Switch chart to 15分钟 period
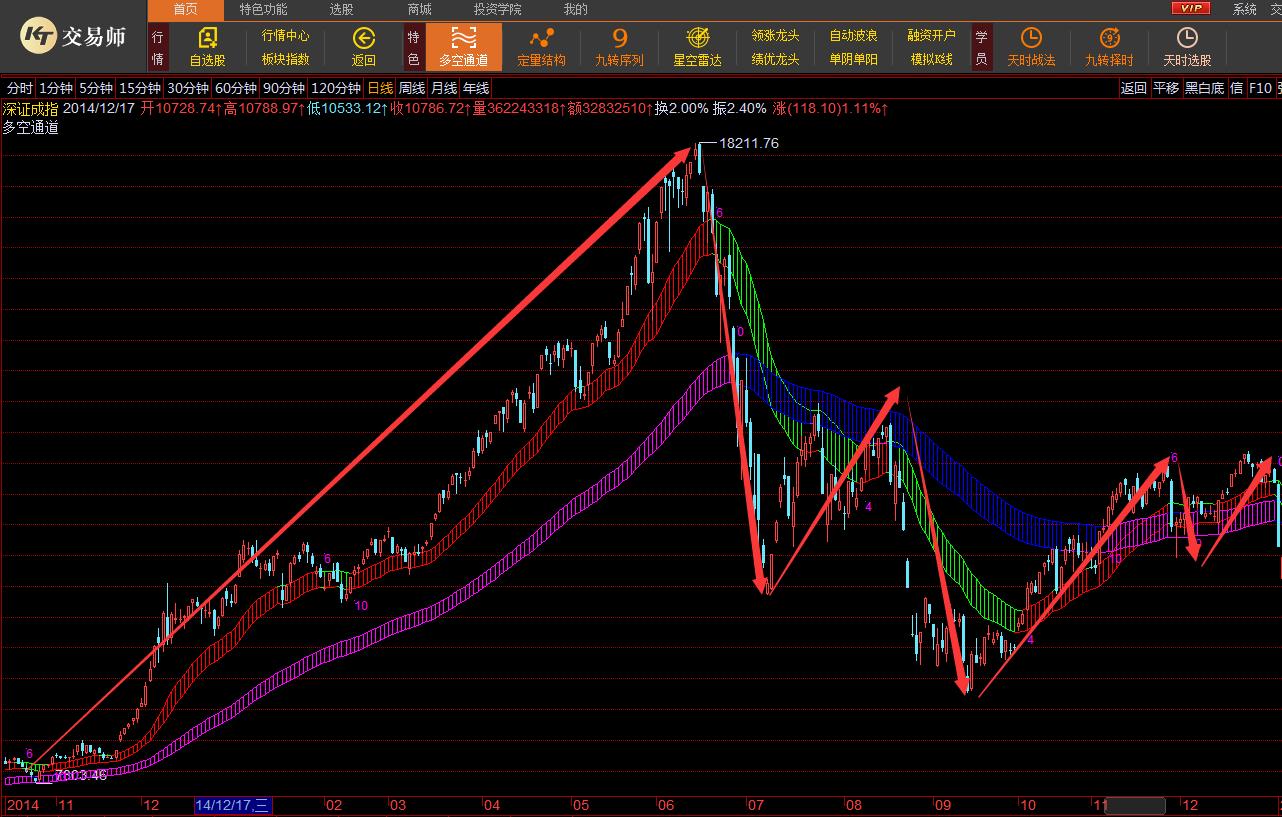Screen dimensions: 1282x817 pyautogui.click(x=140, y=88)
